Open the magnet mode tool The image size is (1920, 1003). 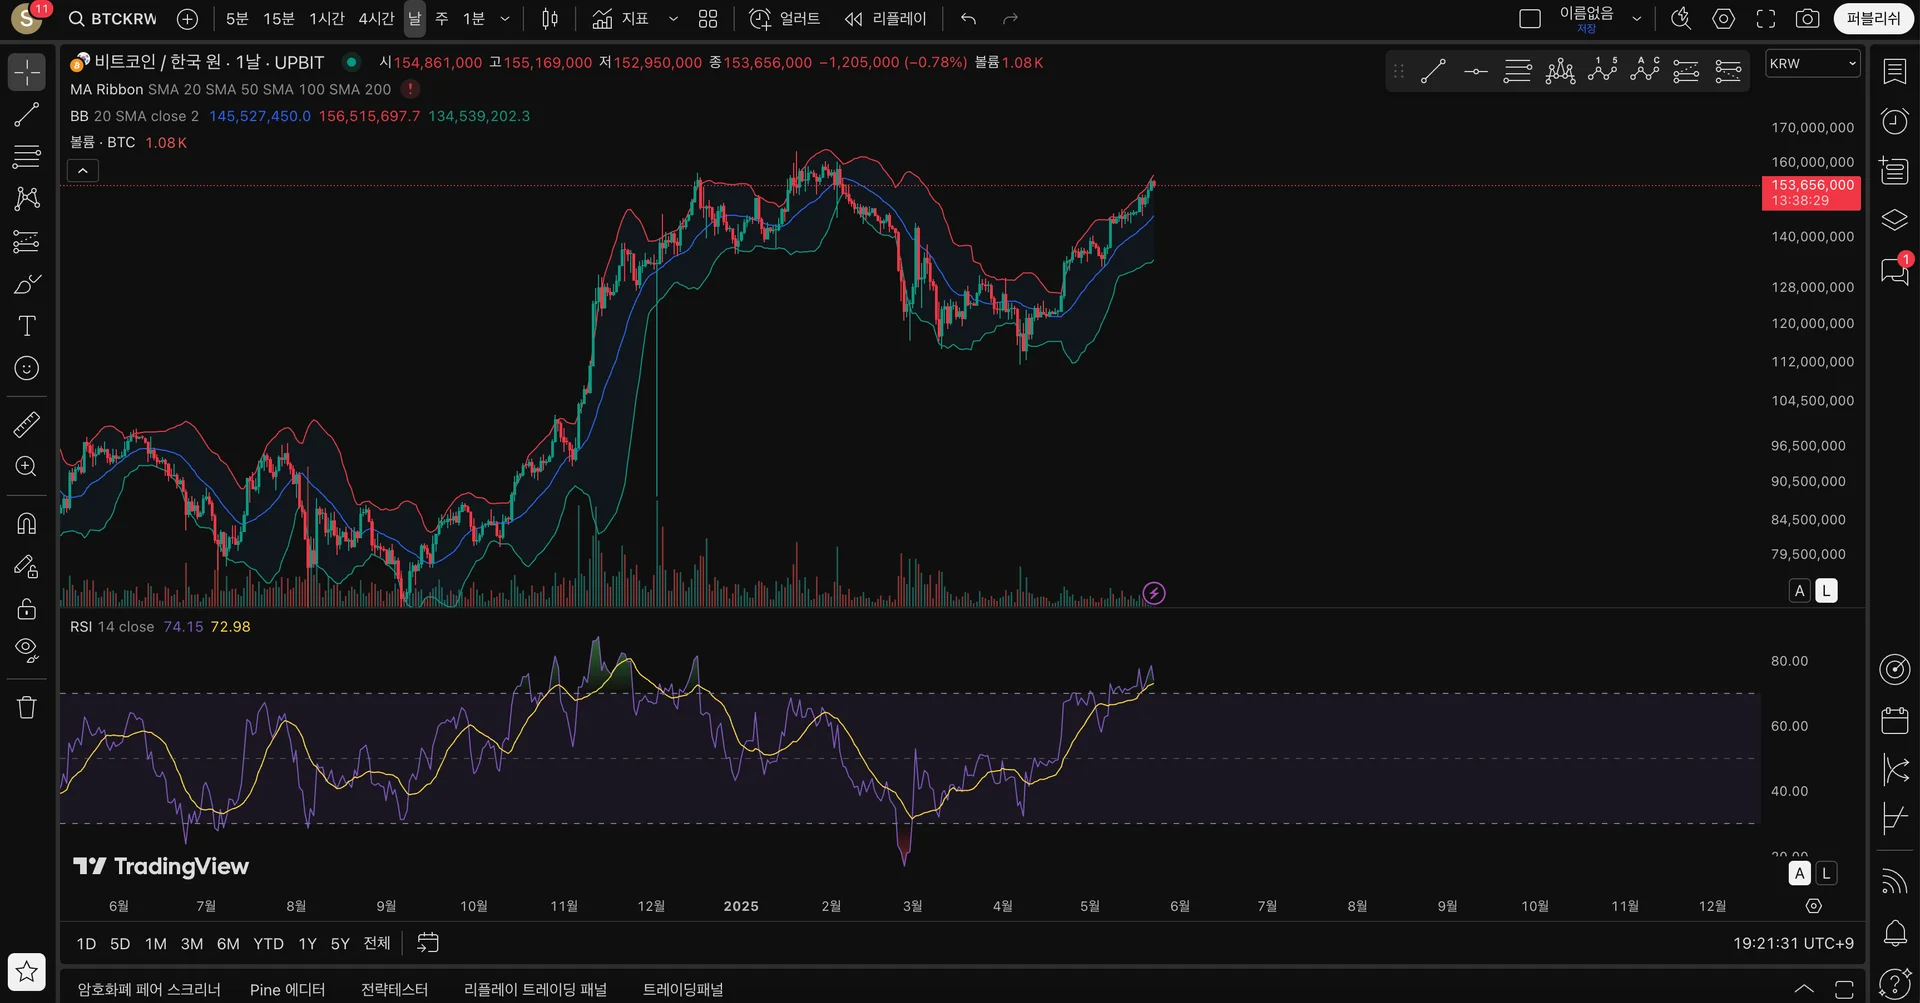[x=27, y=523]
